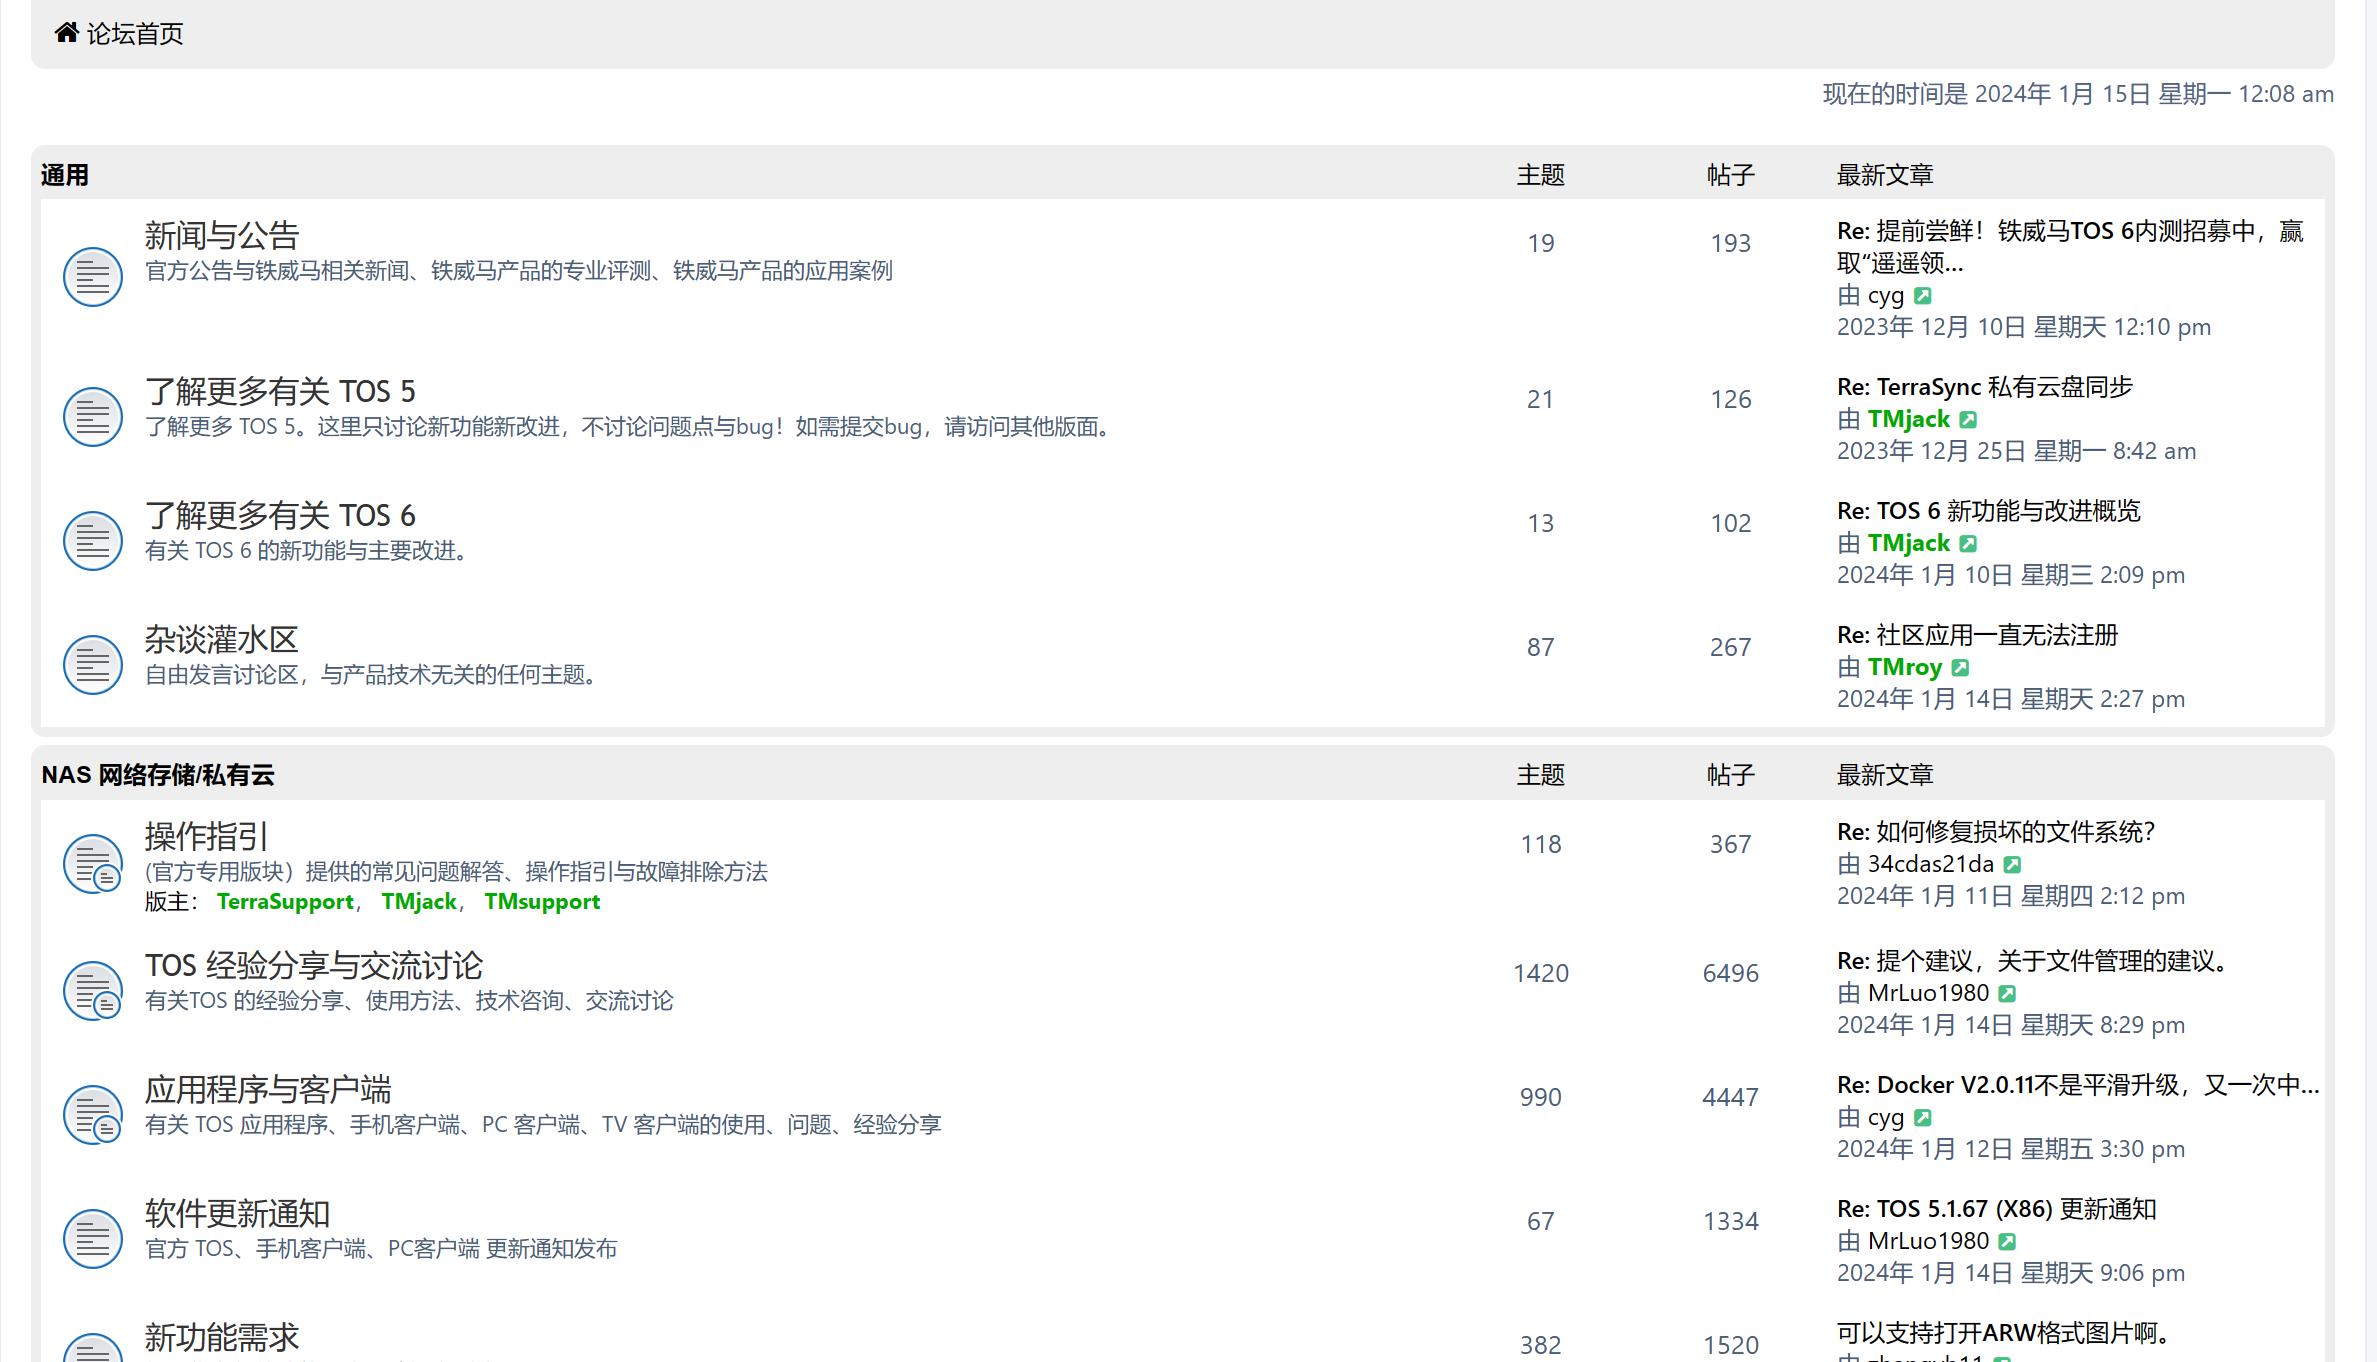Open TMroy author profile link

[x=1905, y=667]
